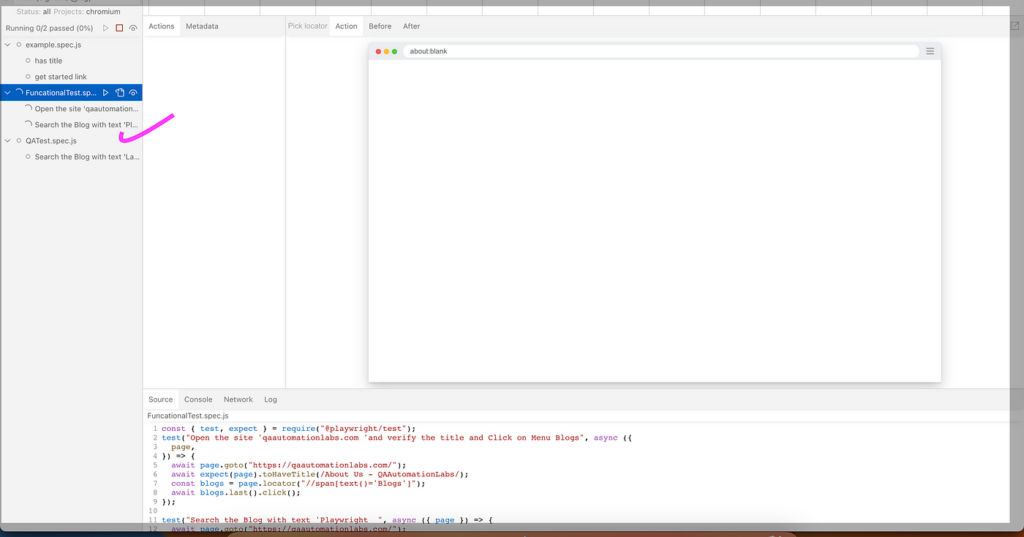
Task: Run FuncationalTest spec using its play icon
Action: [x=105, y=93]
